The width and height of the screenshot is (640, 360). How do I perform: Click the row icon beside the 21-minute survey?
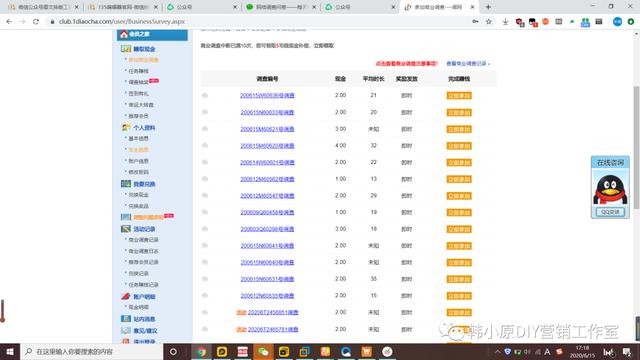pos(205,96)
